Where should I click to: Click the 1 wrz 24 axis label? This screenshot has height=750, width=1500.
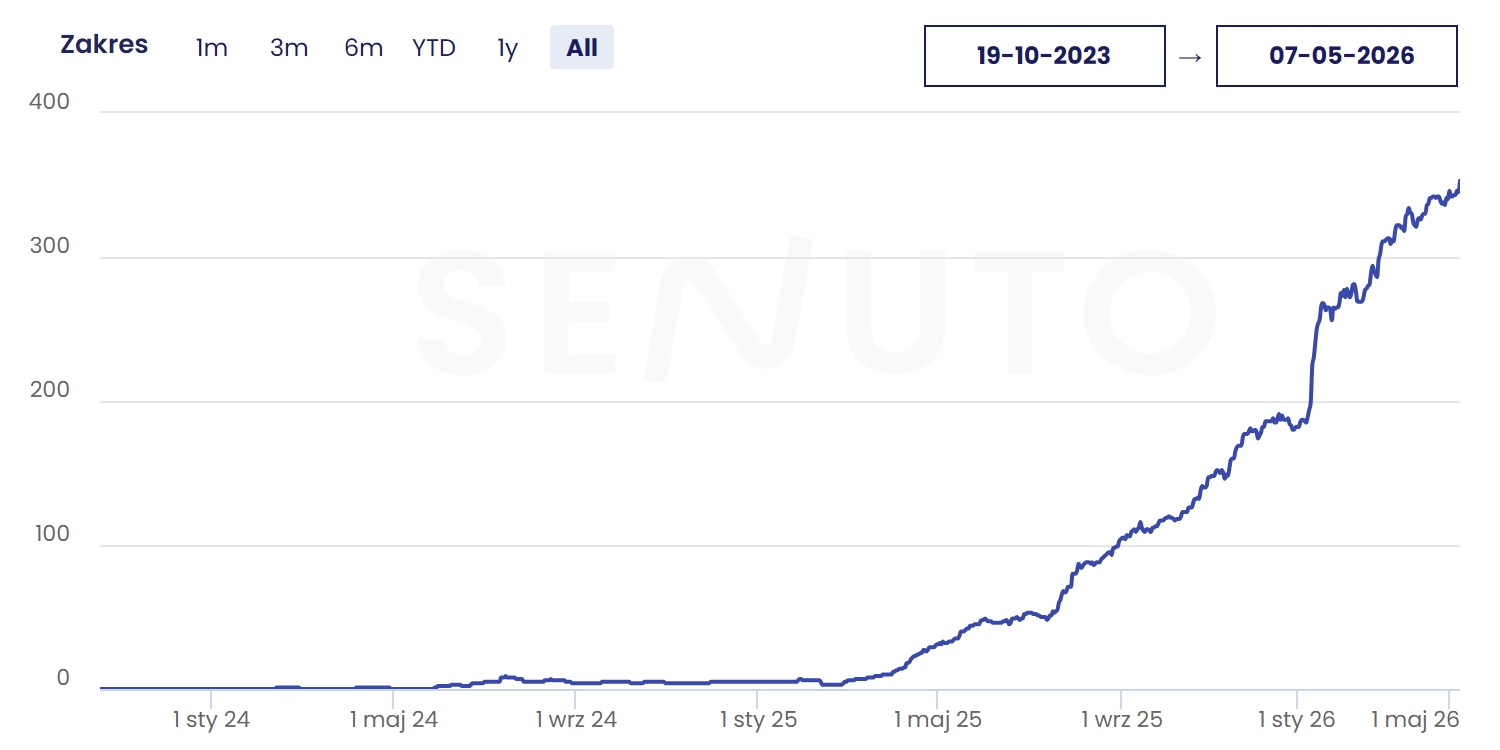pyautogui.click(x=576, y=719)
